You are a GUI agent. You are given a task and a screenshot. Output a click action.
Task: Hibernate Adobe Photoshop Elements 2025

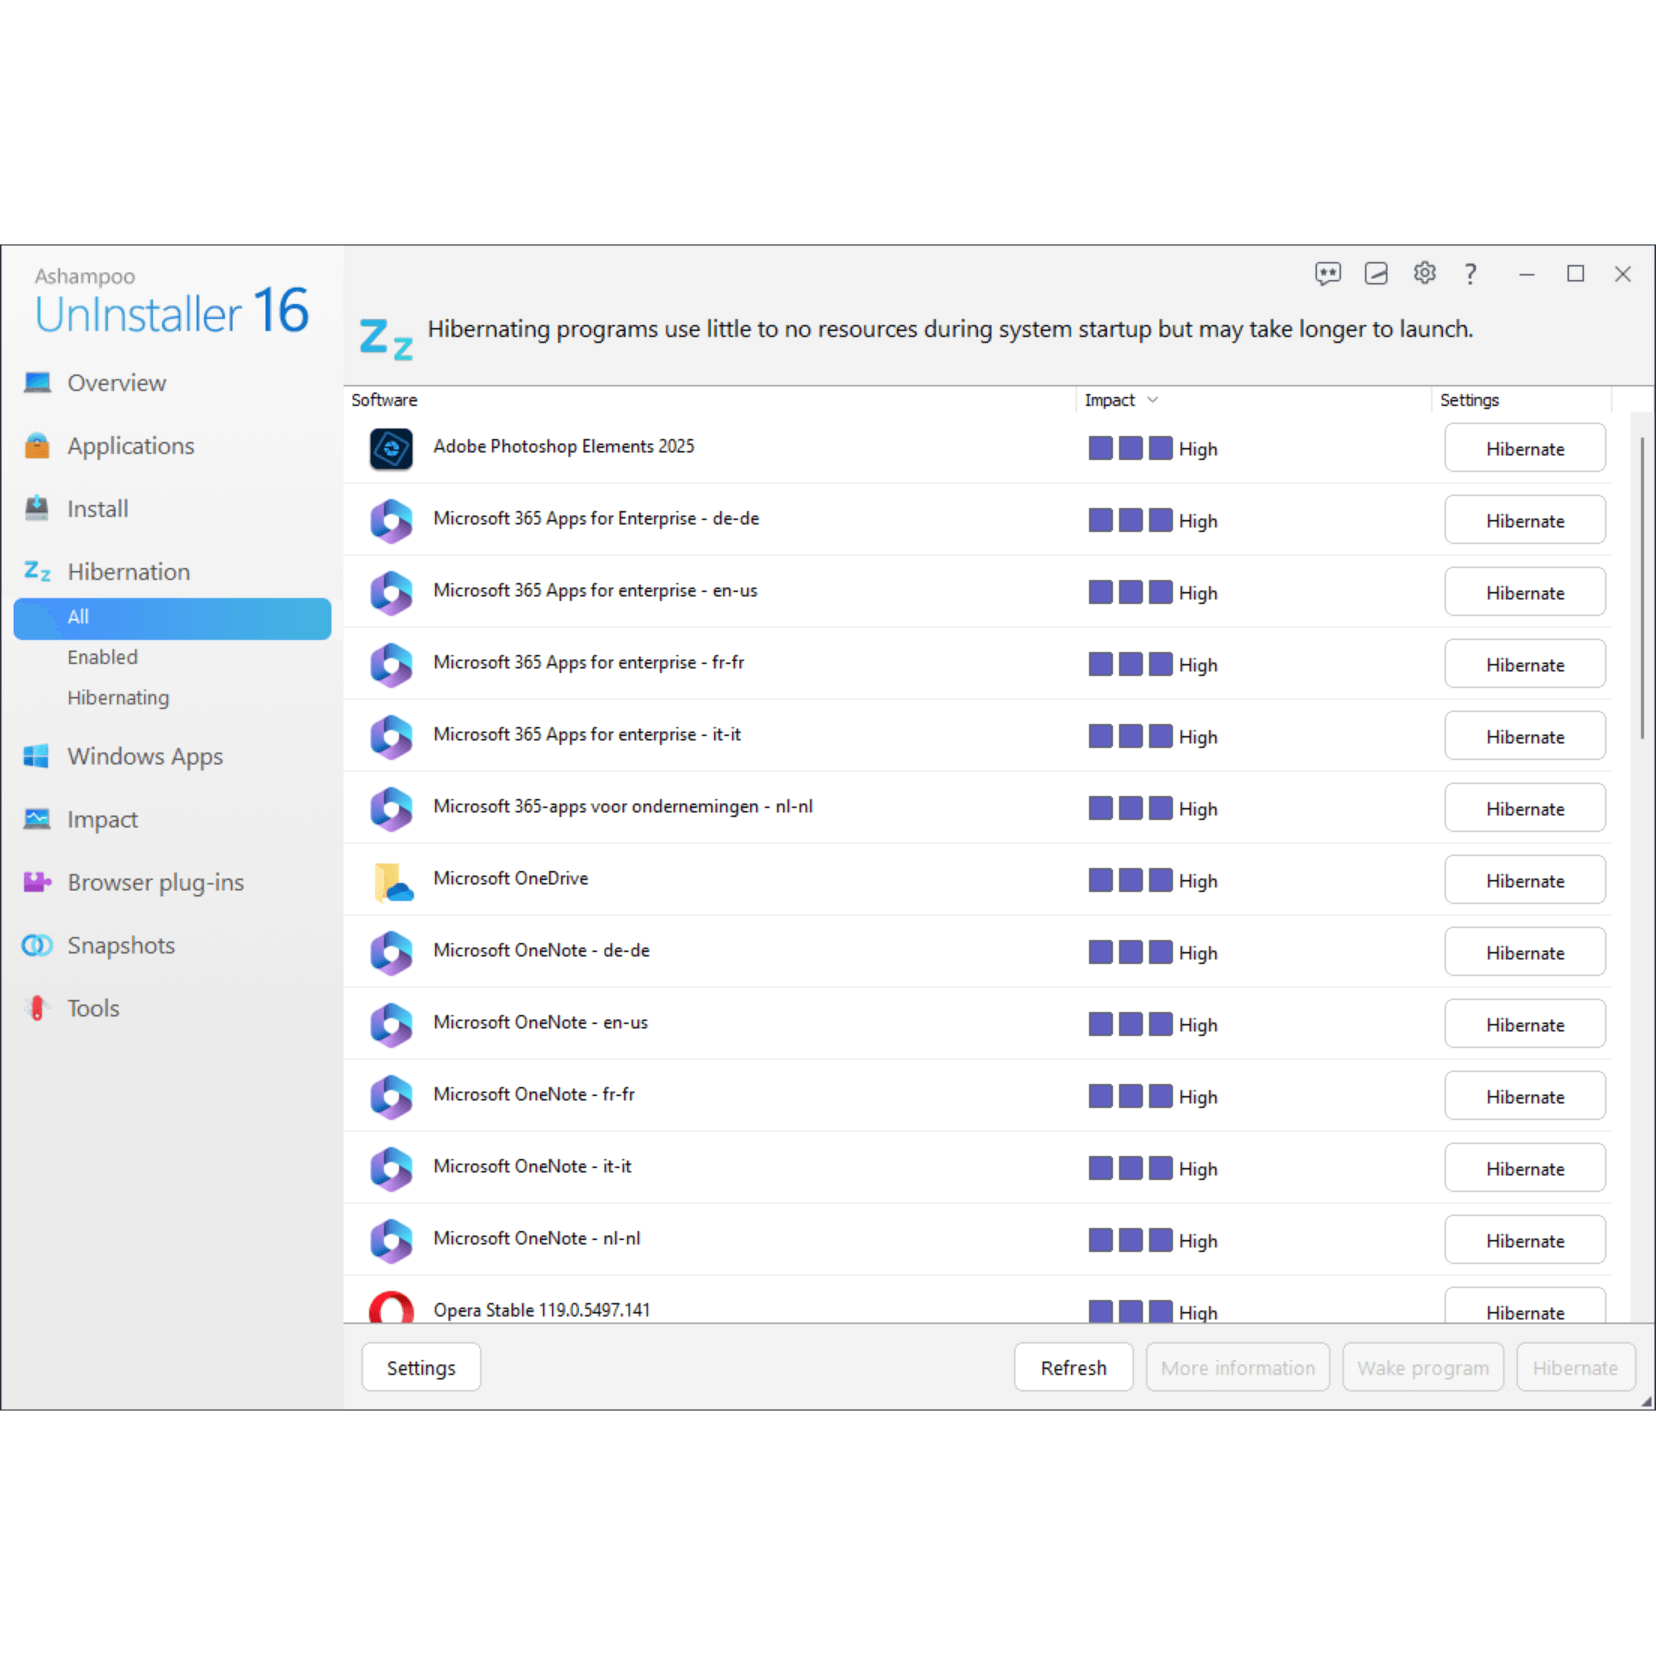click(1524, 448)
